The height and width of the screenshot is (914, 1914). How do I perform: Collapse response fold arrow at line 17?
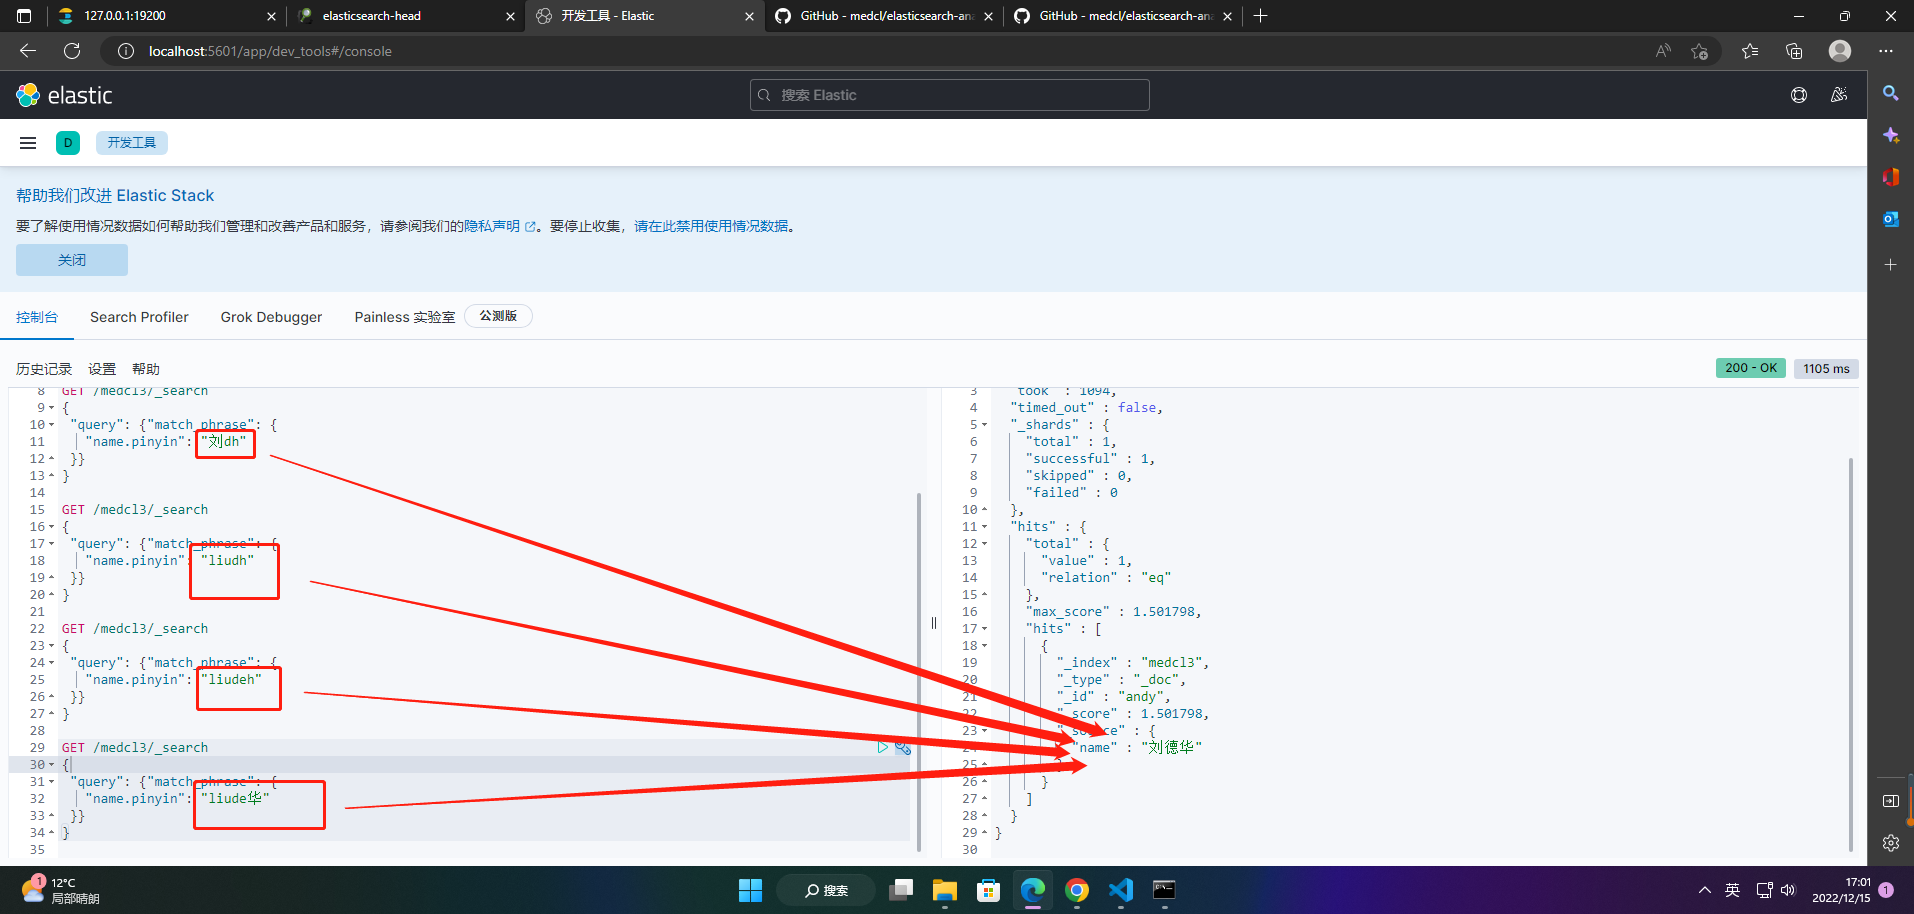(x=984, y=629)
